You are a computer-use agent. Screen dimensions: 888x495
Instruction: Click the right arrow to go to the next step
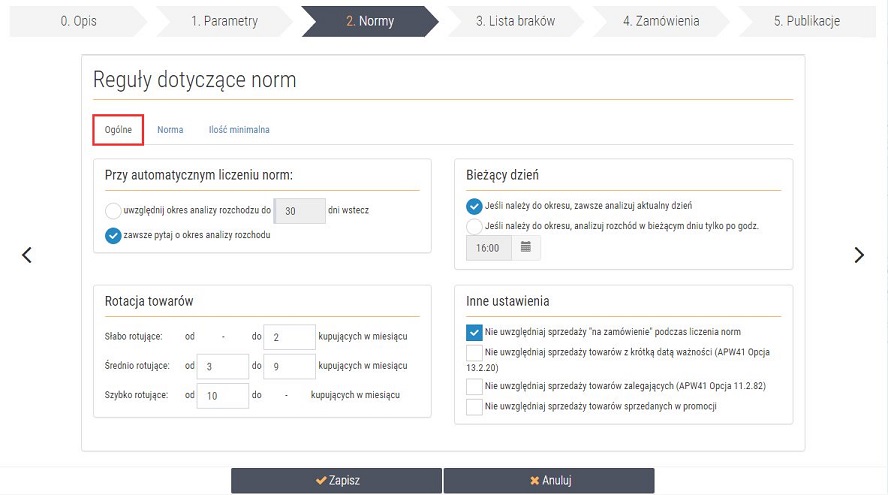click(859, 255)
